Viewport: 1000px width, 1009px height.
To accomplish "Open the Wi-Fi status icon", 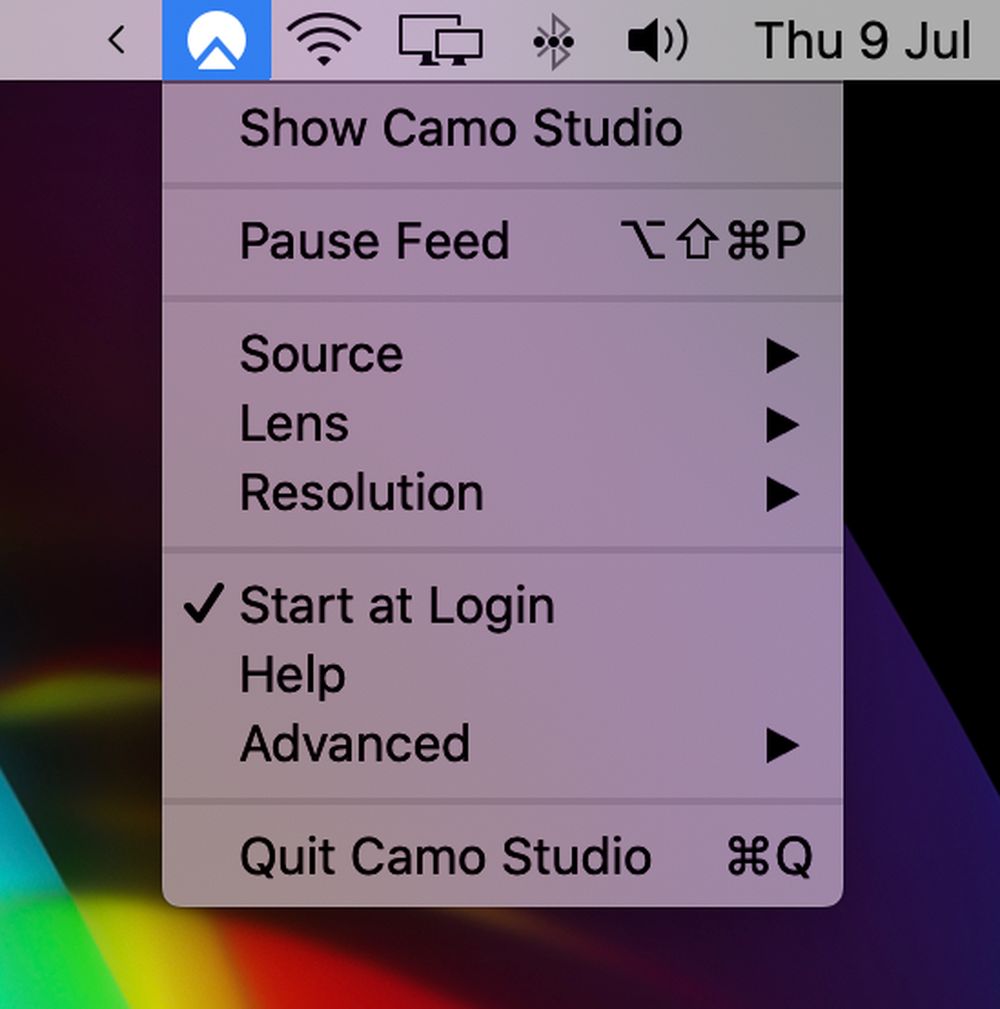I will 324,40.
